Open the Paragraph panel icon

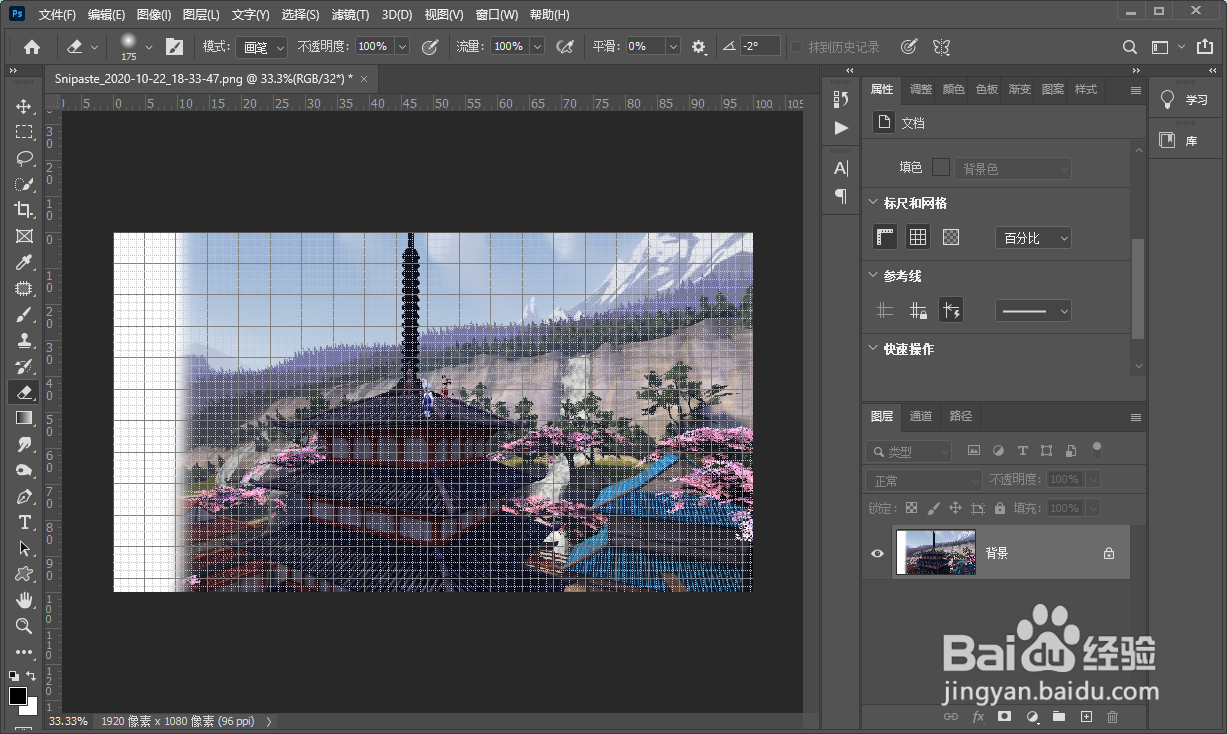(841, 196)
